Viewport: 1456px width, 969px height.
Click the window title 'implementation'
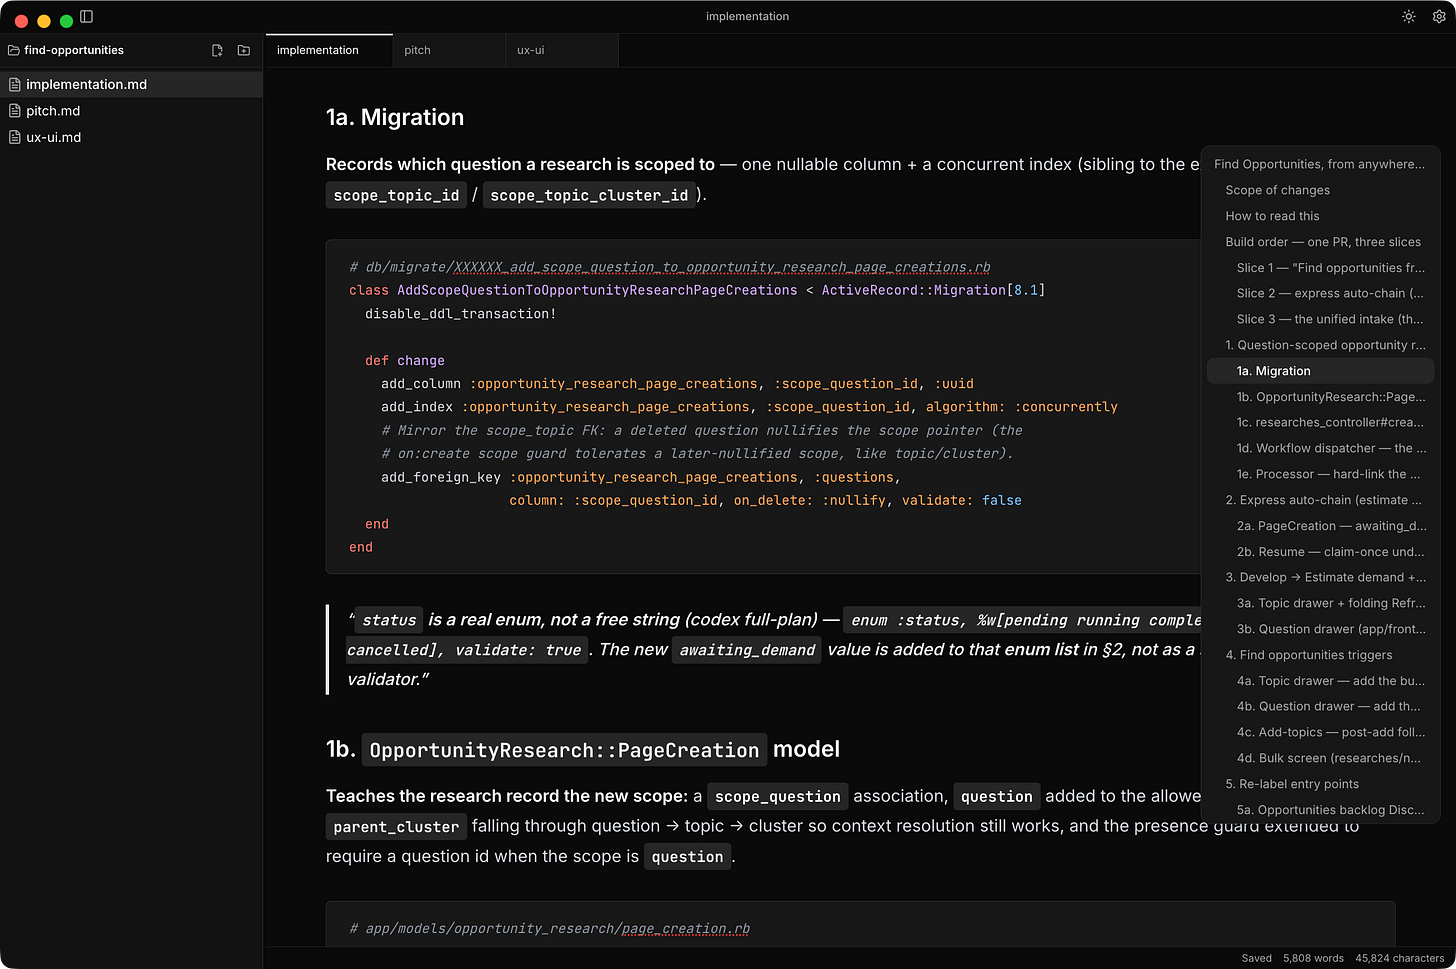pos(747,17)
